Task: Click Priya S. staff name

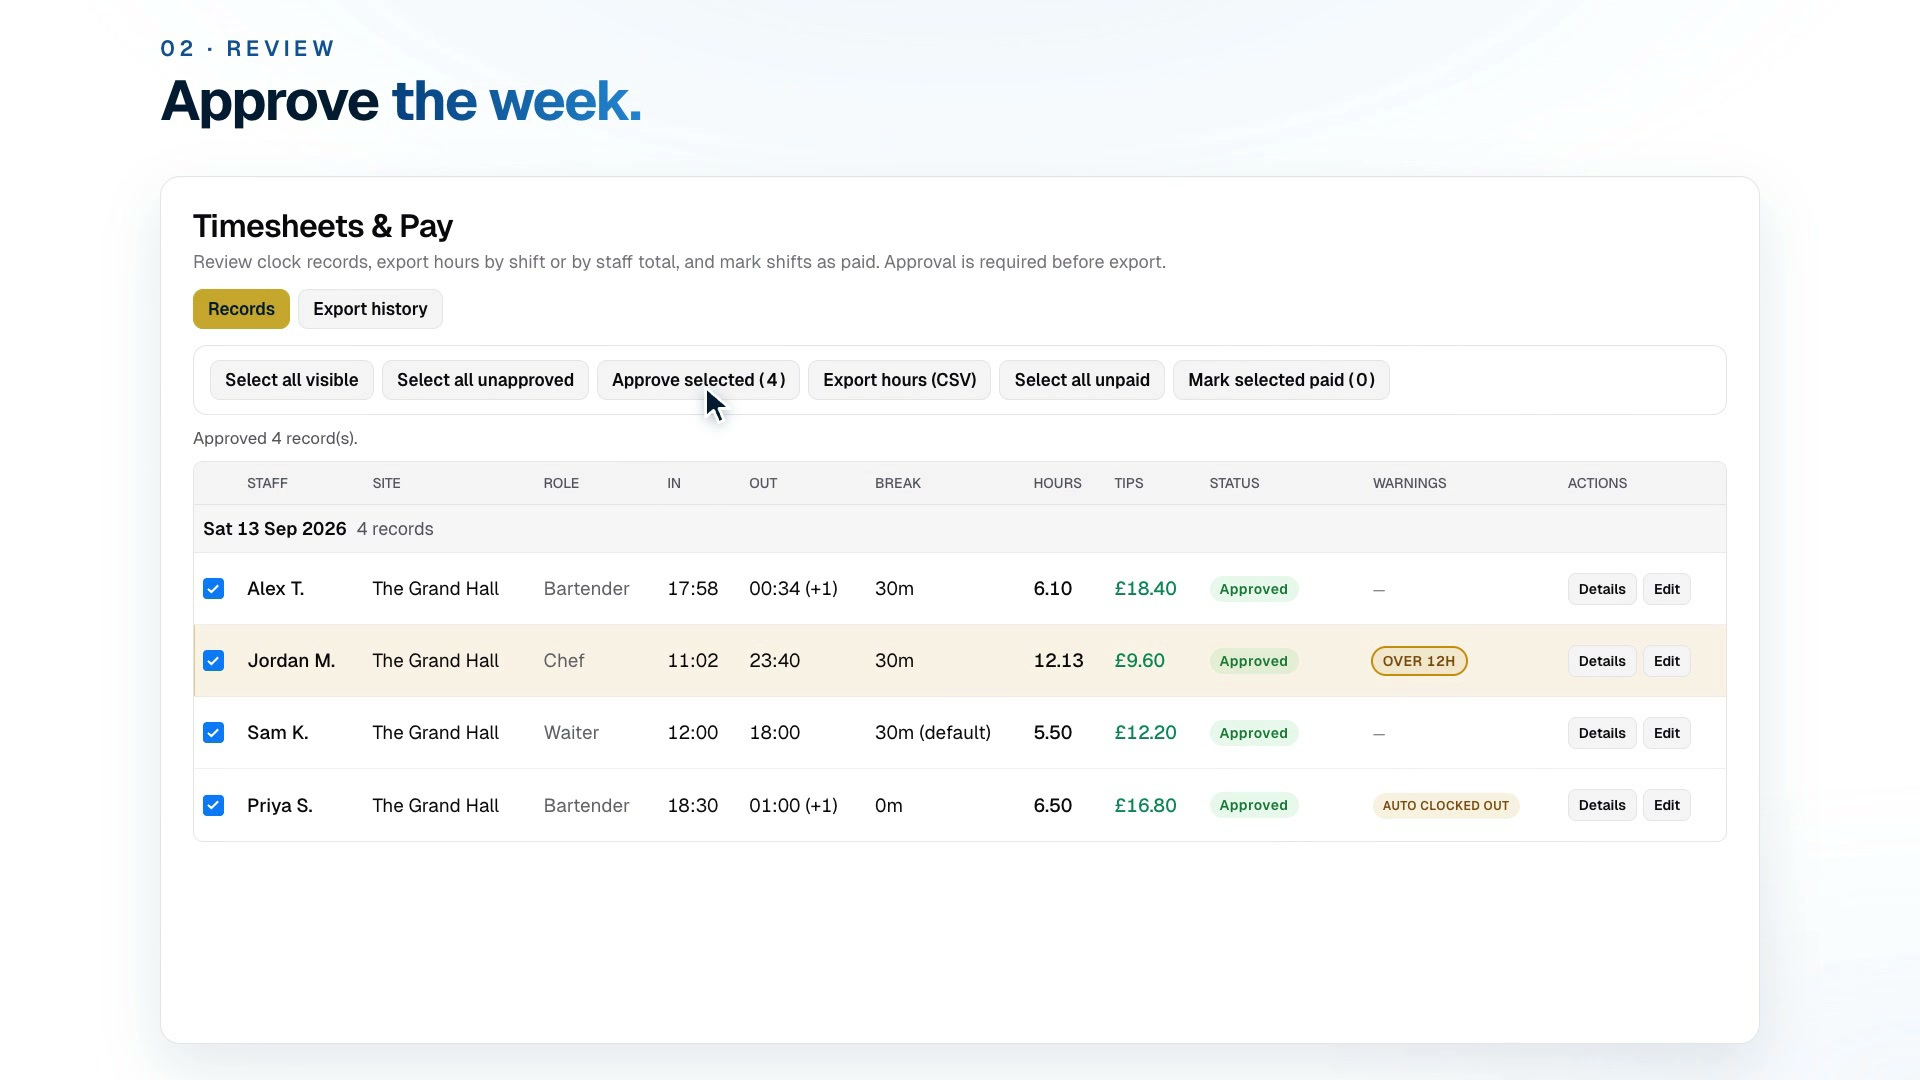Action: [x=280, y=805]
